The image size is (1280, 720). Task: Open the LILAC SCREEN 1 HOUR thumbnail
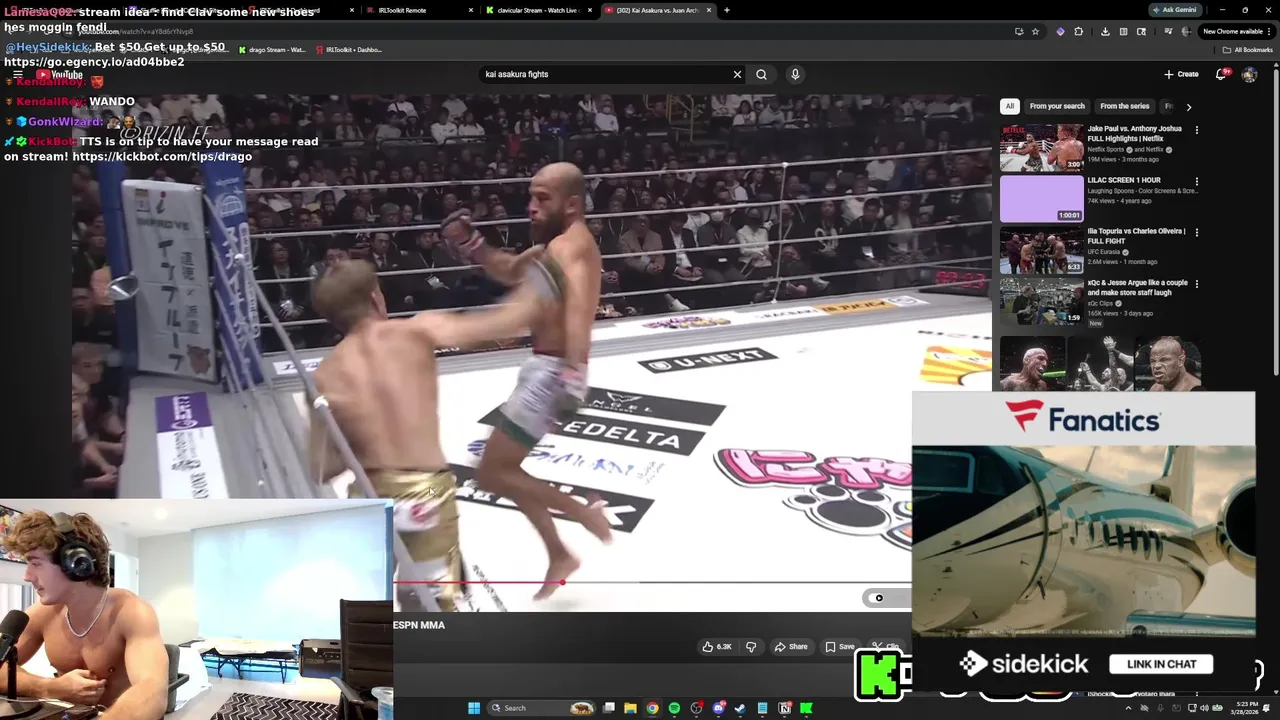(x=1041, y=199)
